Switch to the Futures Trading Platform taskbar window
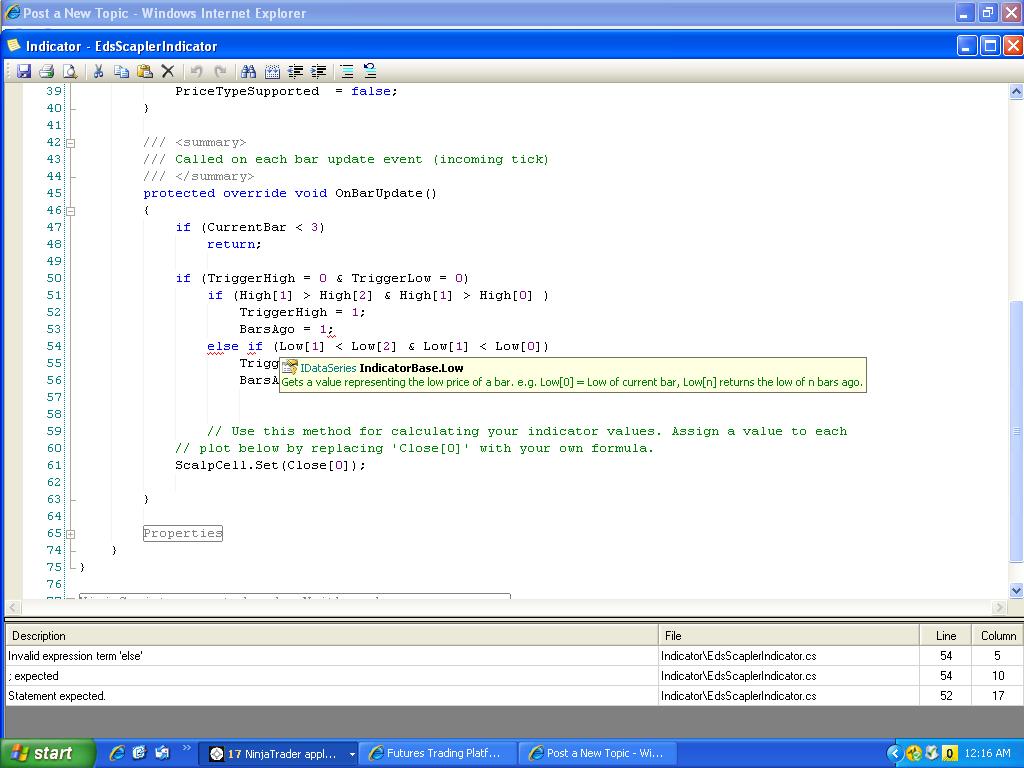The image size is (1024, 768). 440,754
